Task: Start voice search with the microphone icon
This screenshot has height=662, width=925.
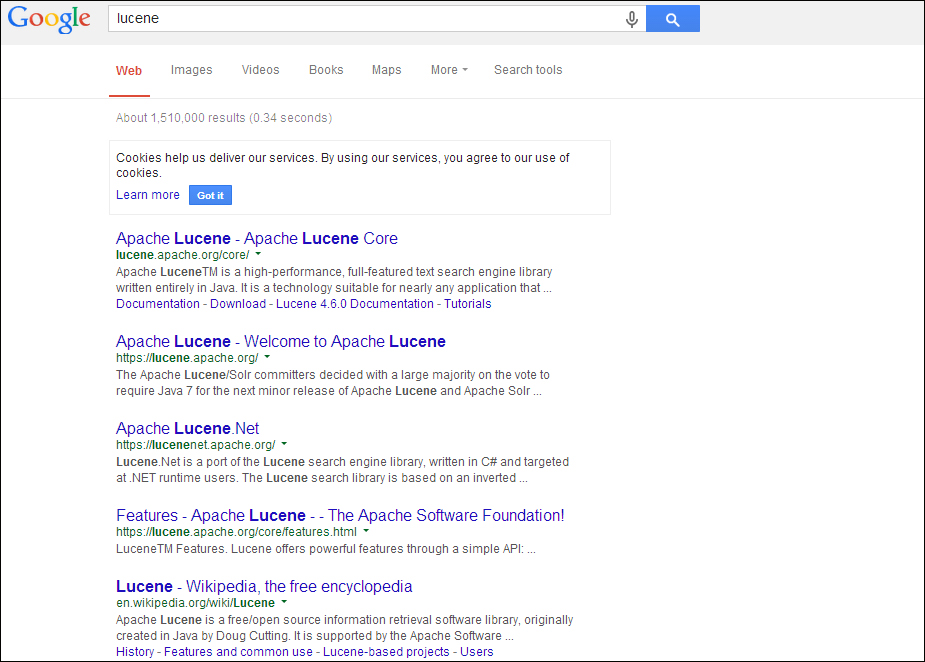Action: pyautogui.click(x=631, y=19)
